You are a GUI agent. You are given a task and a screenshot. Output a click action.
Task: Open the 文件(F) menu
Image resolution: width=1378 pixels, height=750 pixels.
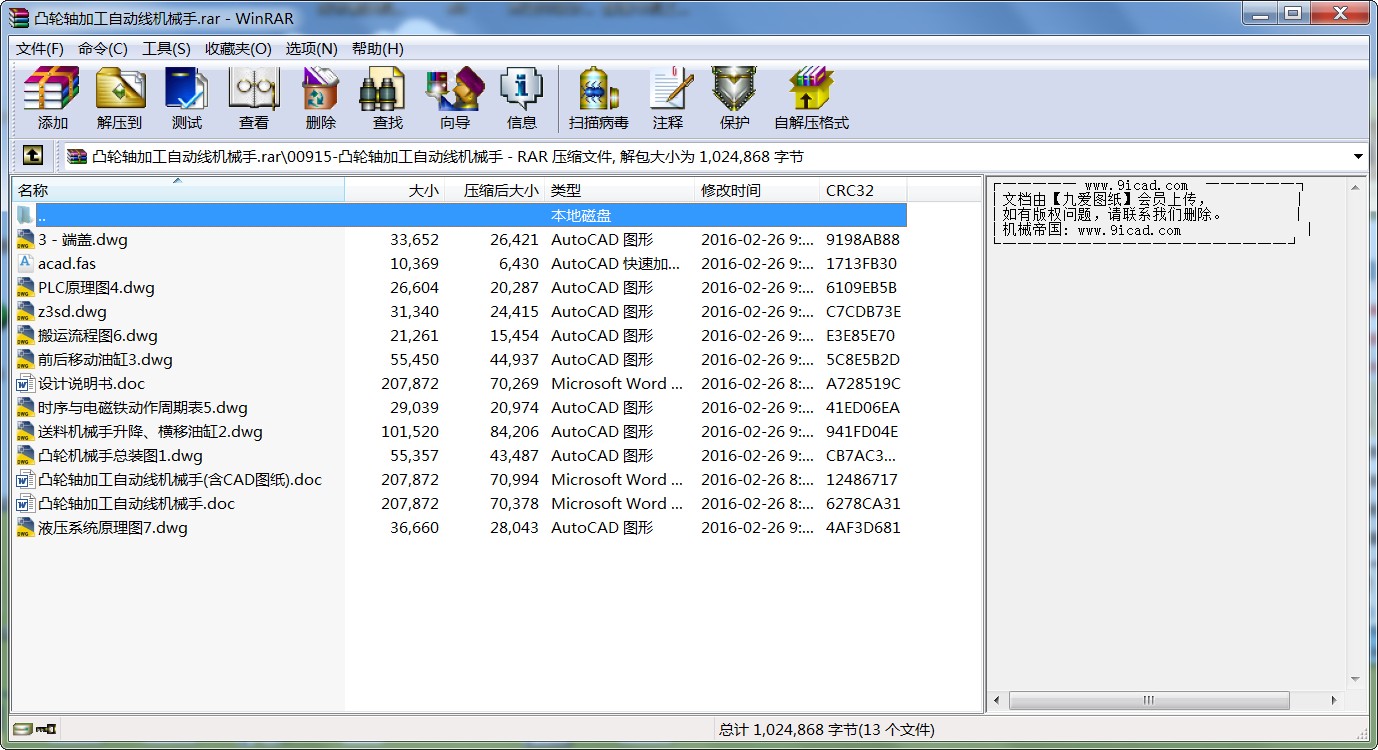coord(40,48)
